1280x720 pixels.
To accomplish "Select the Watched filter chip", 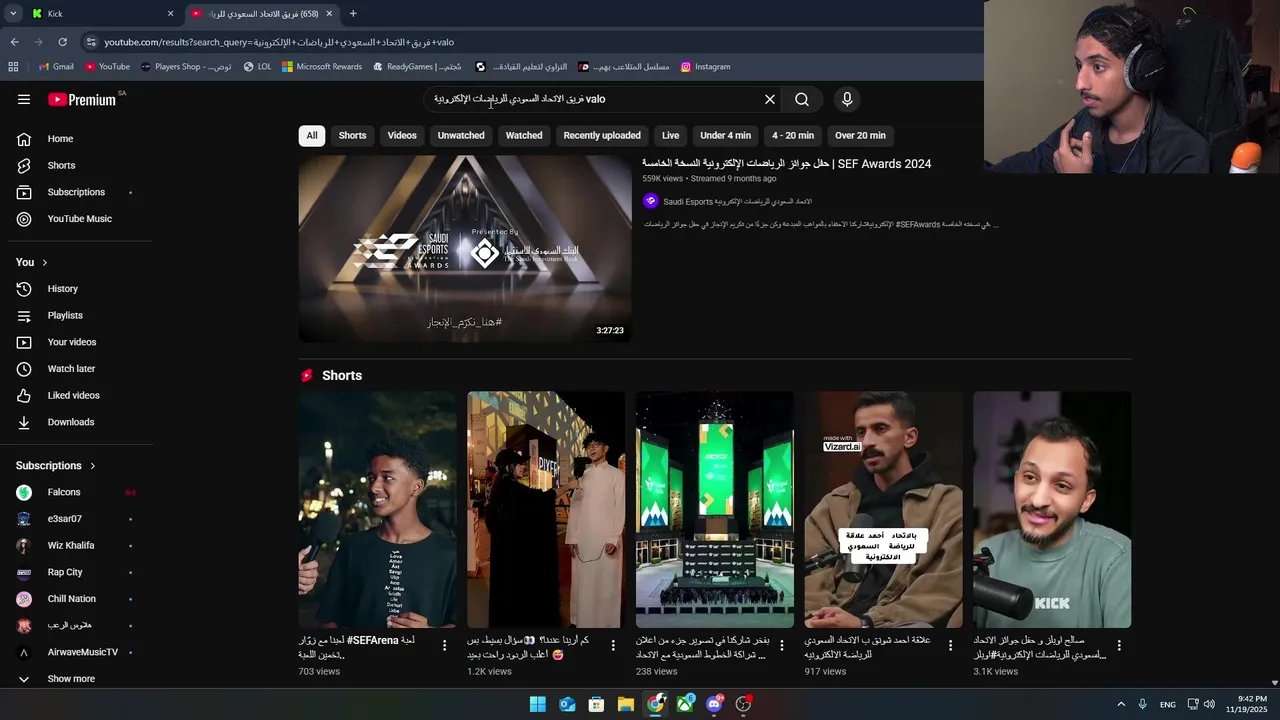I will pyautogui.click(x=524, y=135).
